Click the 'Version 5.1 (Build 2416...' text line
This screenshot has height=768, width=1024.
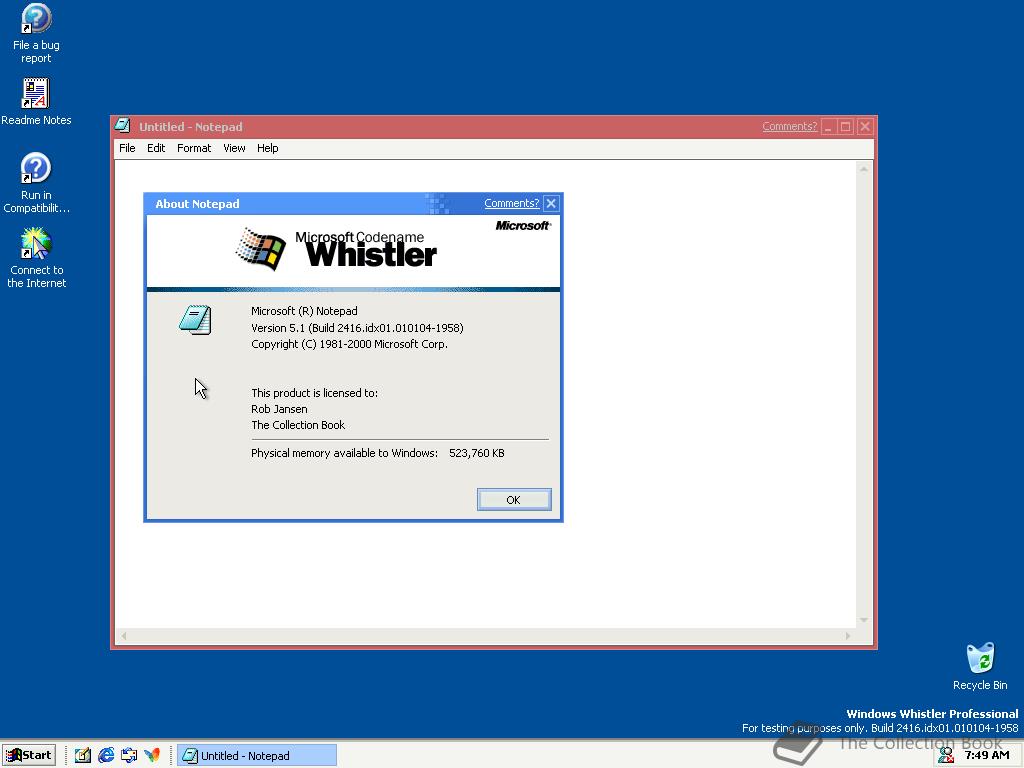pos(357,328)
